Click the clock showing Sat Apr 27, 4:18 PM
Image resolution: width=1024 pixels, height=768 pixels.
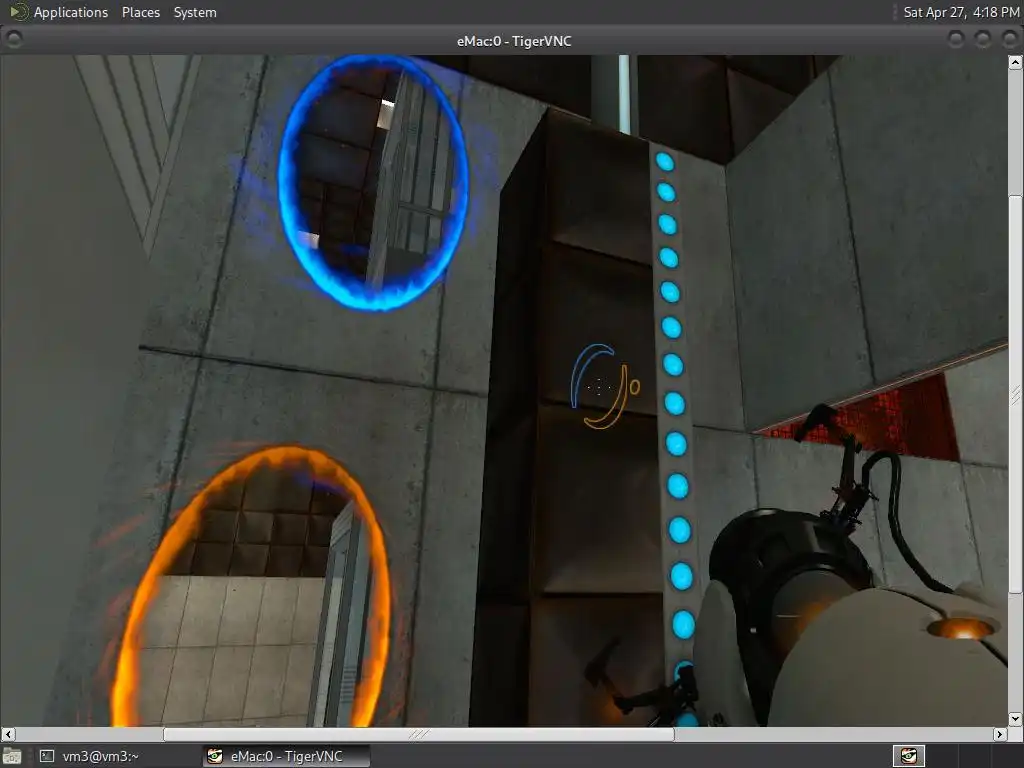(961, 12)
